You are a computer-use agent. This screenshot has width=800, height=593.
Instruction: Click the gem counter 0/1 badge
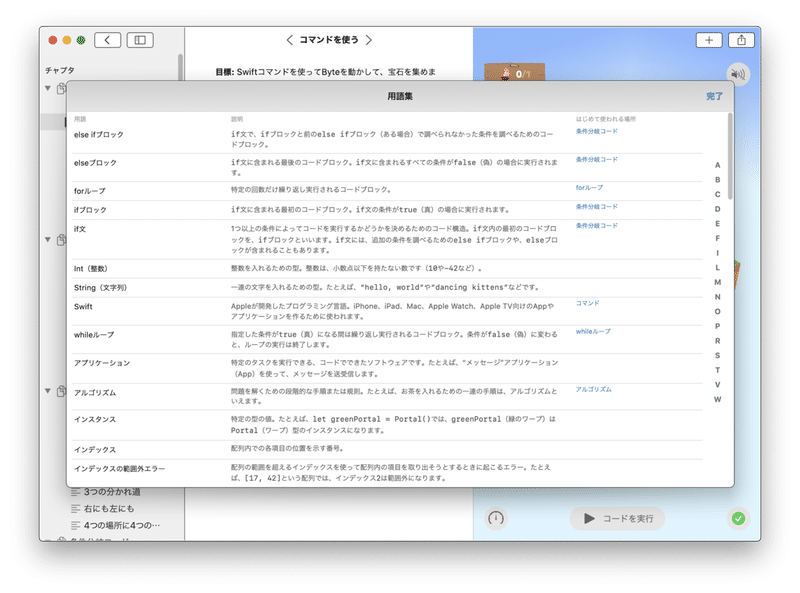(x=514, y=72)
